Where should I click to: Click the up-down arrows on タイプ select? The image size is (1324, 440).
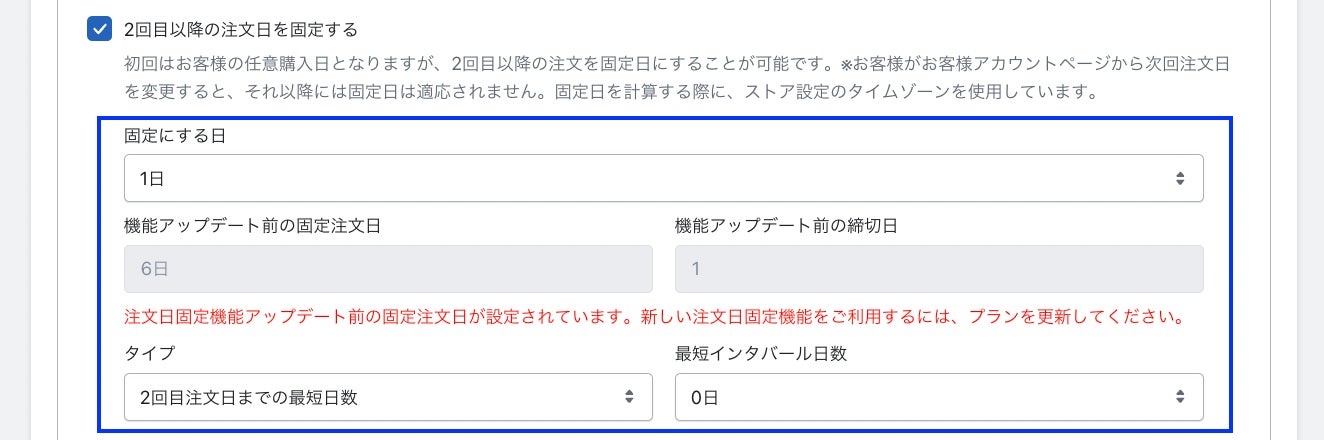pos(629,397)
